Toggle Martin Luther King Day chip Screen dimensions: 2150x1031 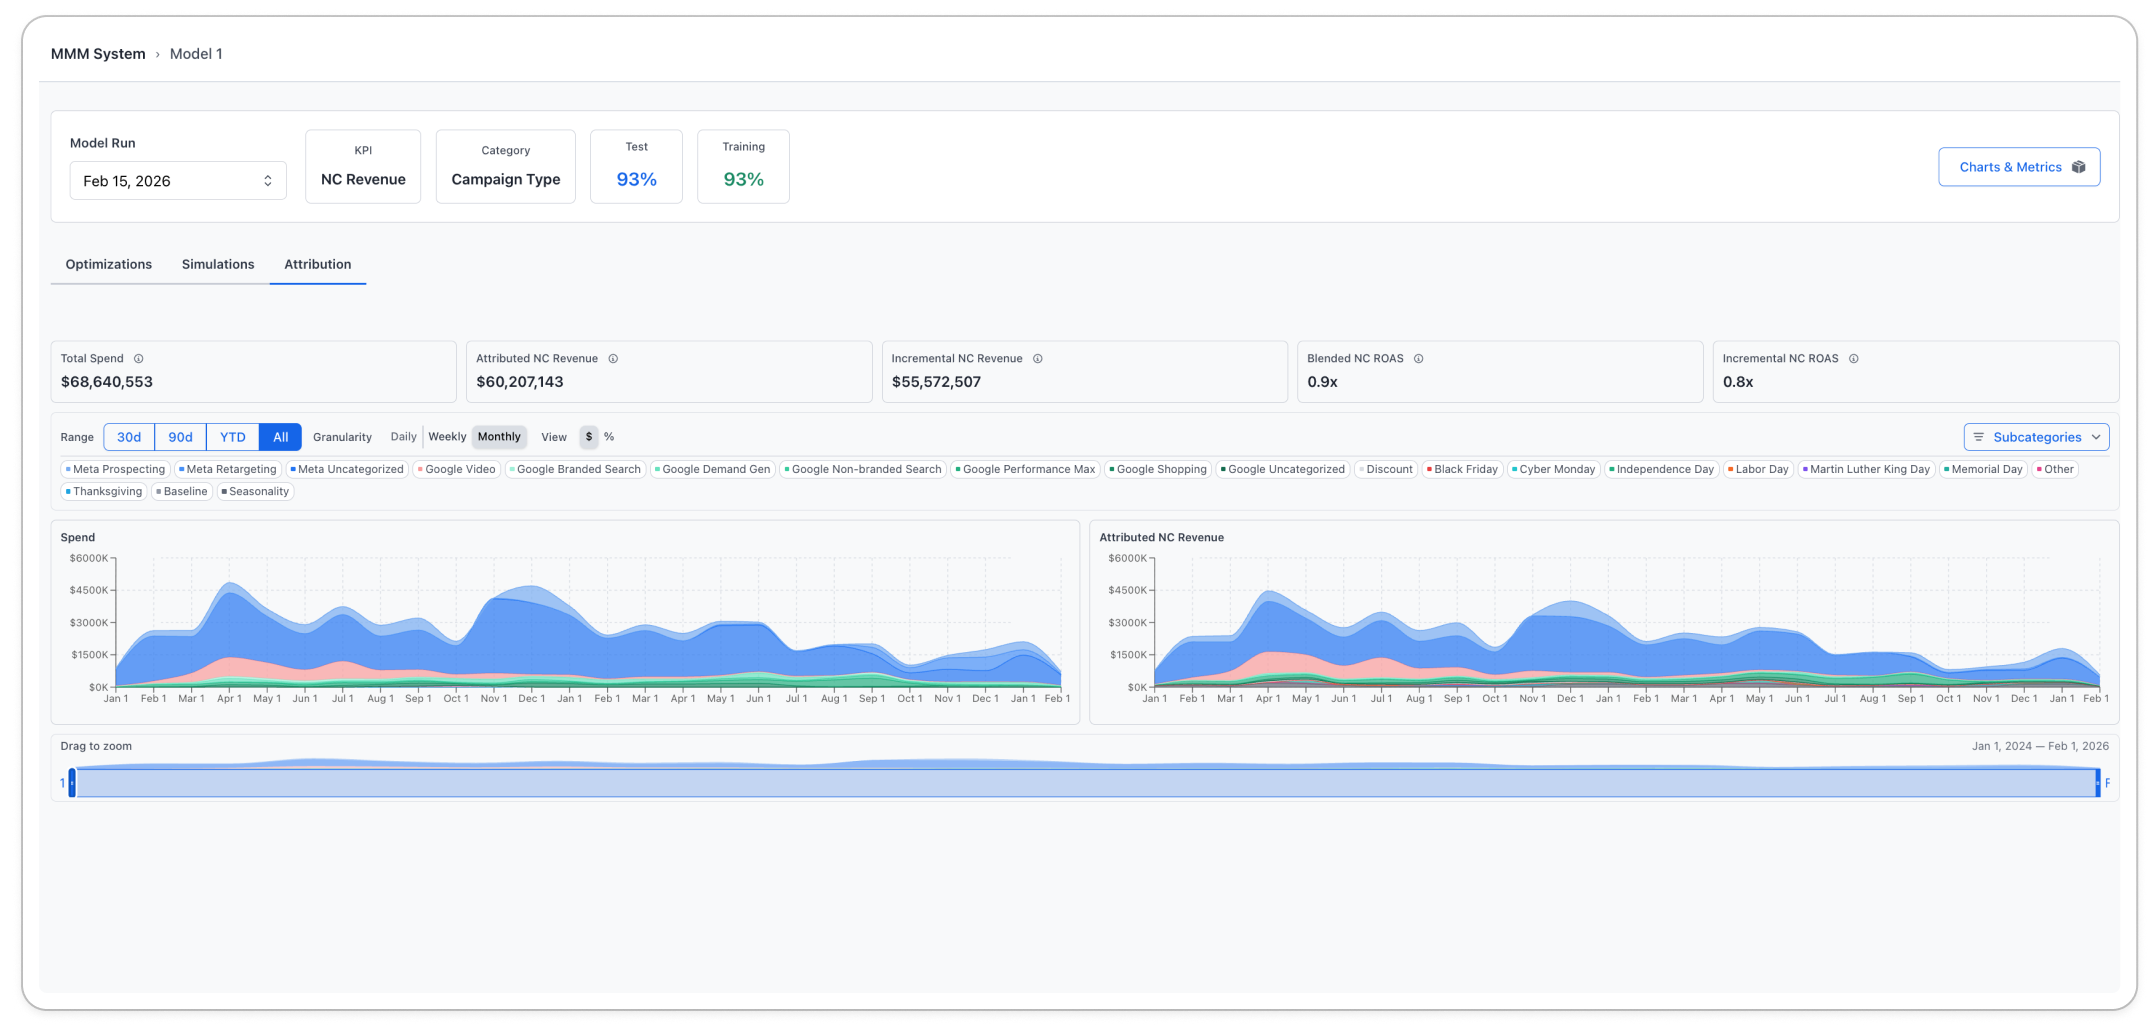(x=1867, y=469)
